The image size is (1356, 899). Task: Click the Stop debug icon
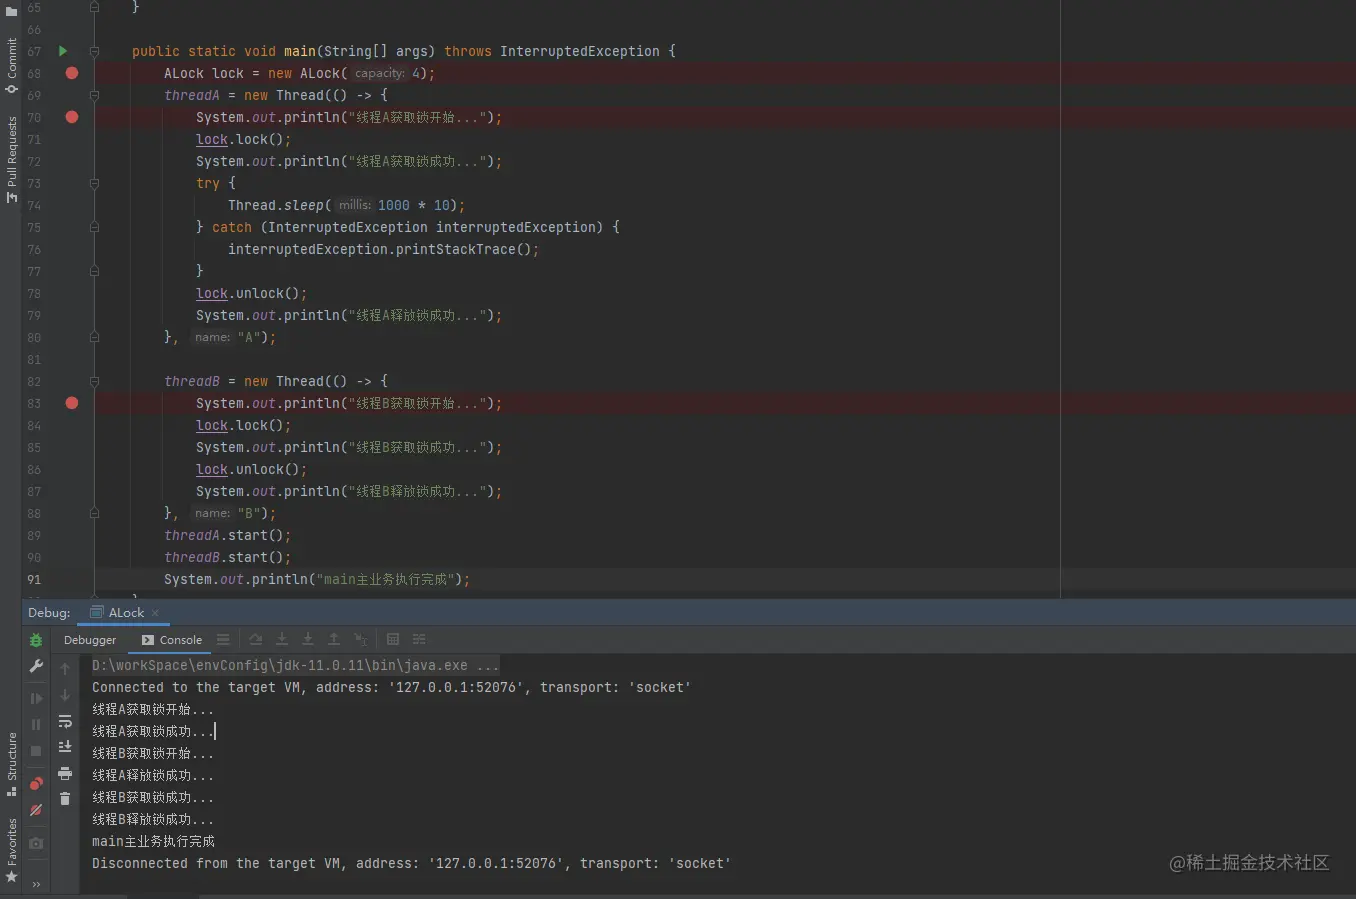[x=36, y=750]
